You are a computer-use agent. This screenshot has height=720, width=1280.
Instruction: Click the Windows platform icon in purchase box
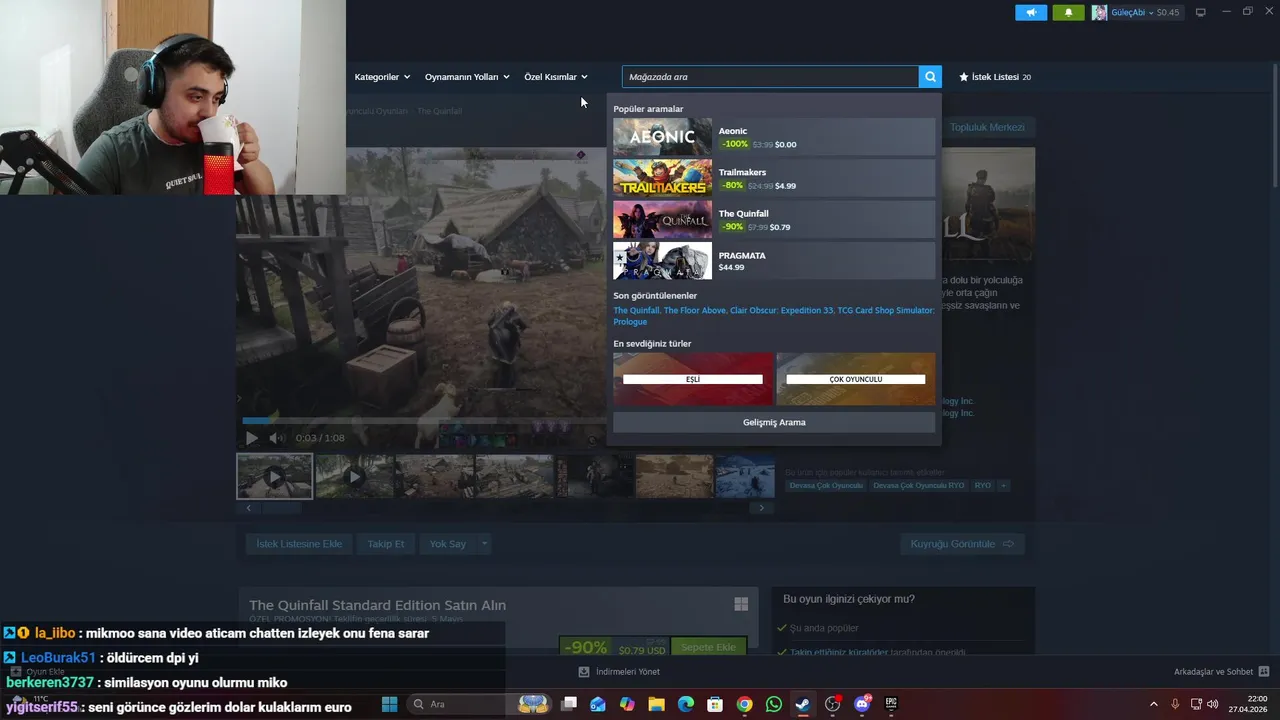pos(741,604)
